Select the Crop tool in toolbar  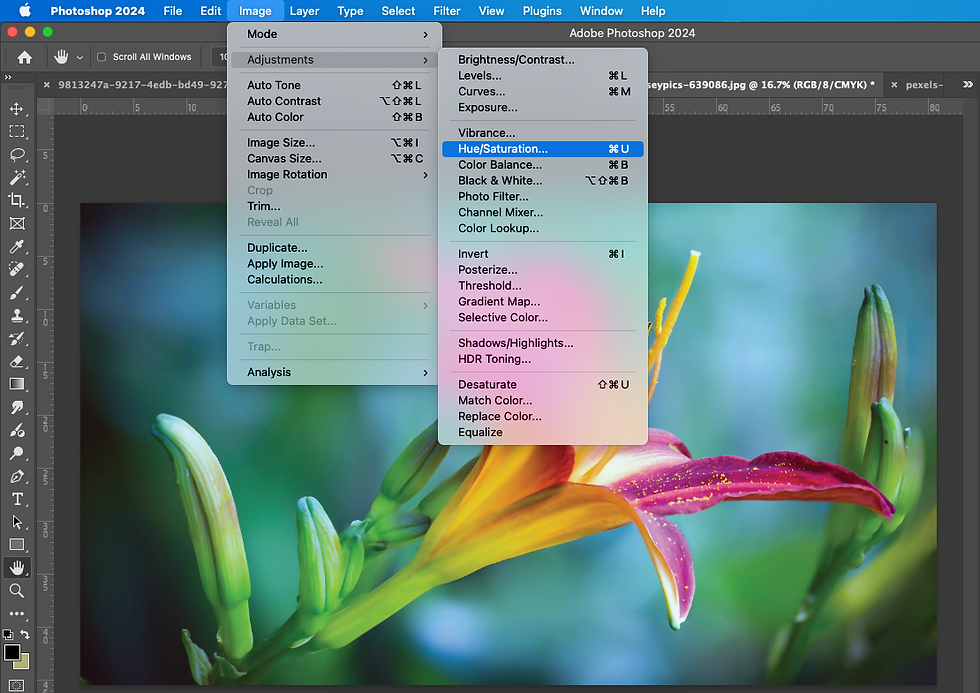pyautogui.click(x=17, y=200)
